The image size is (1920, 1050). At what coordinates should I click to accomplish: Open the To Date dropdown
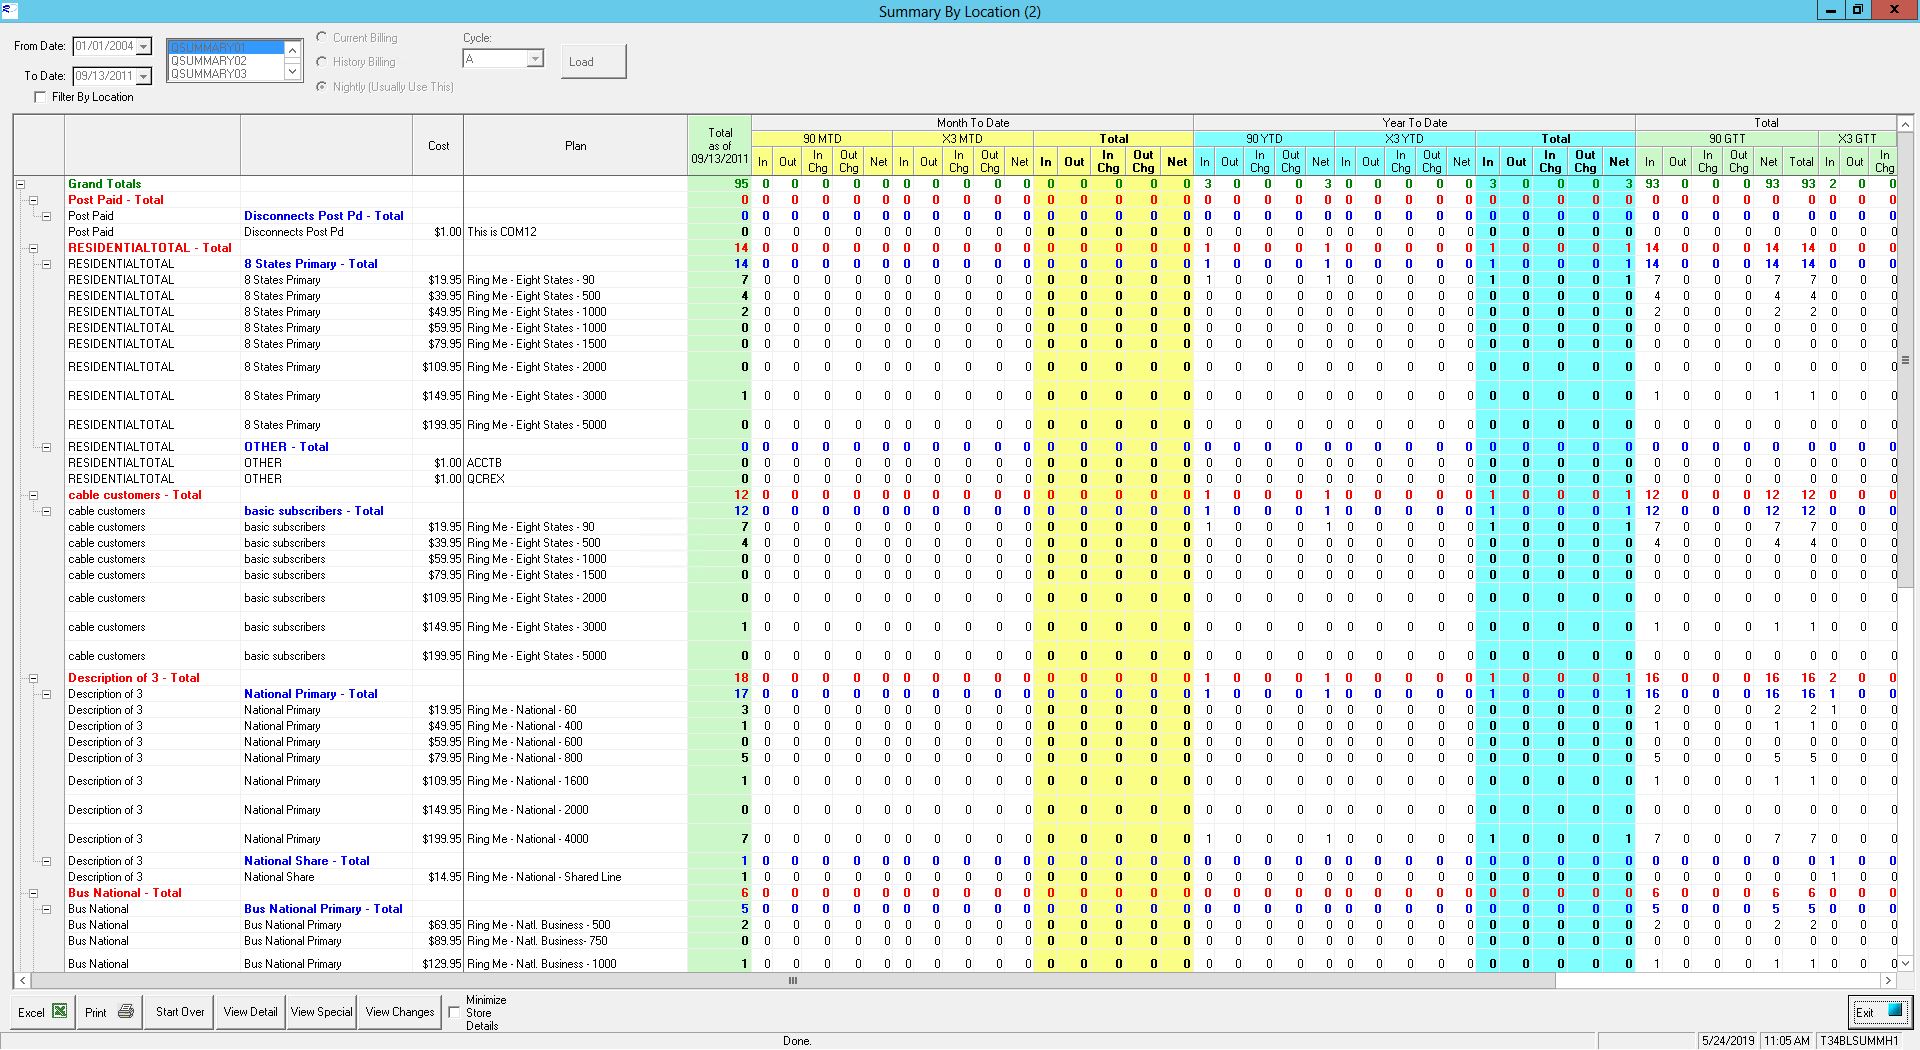pyautogui.click(x=144, y=76)
